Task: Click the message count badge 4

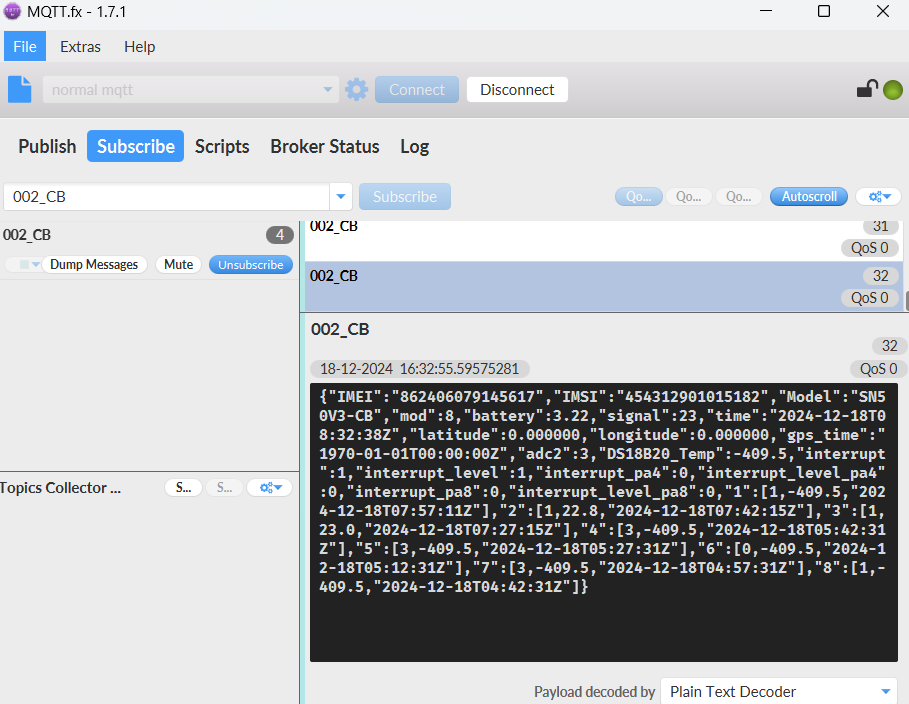Action: pos(279,235)
